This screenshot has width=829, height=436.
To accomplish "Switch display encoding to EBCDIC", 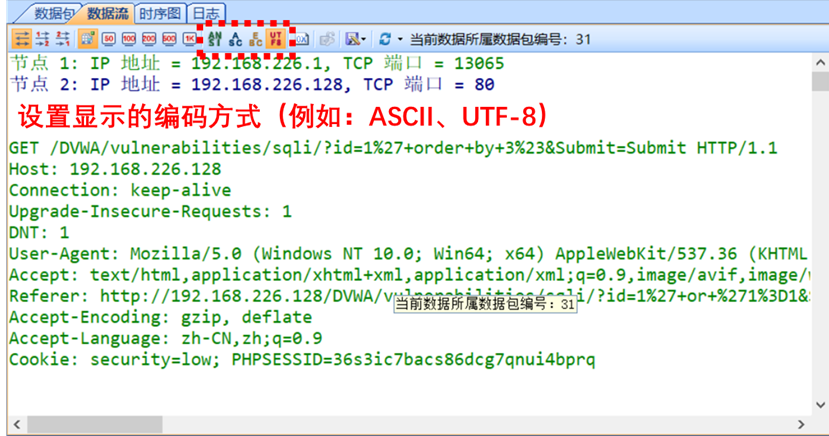I will [255, 39].
